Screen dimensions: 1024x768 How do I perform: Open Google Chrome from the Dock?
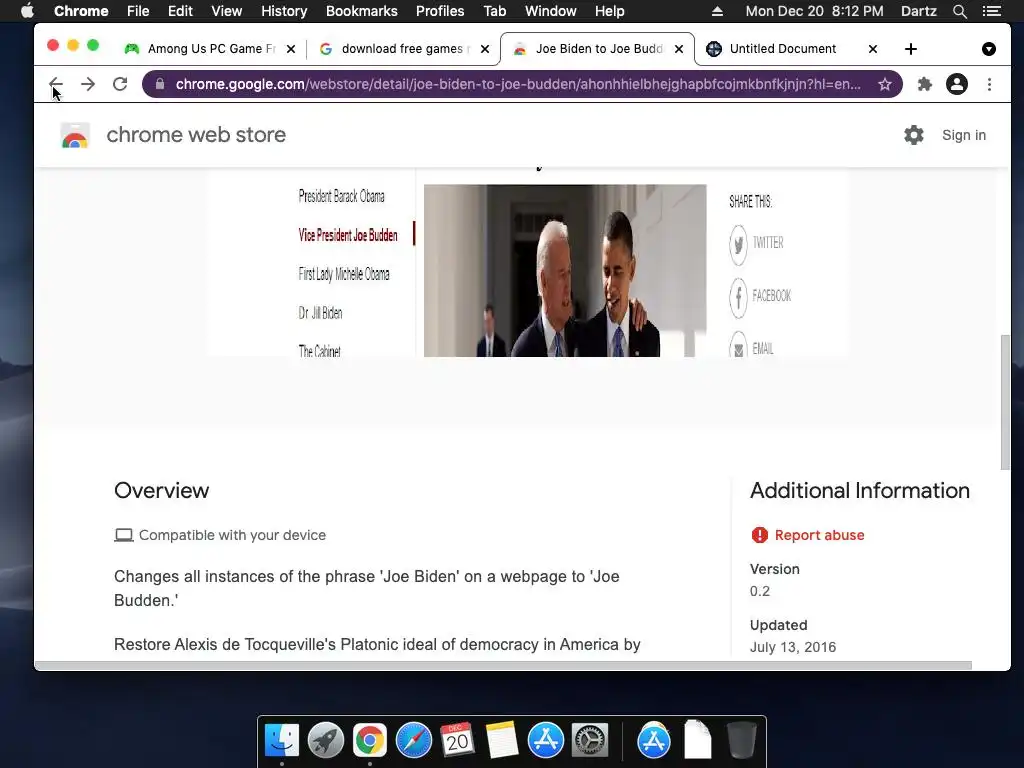click(370, 741)
